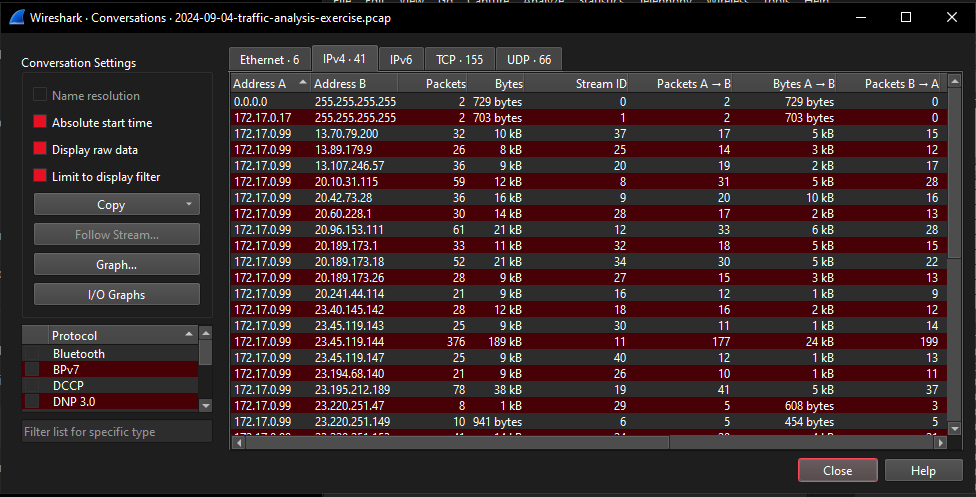Check the Bluetooth protocol checkbox

32,353
